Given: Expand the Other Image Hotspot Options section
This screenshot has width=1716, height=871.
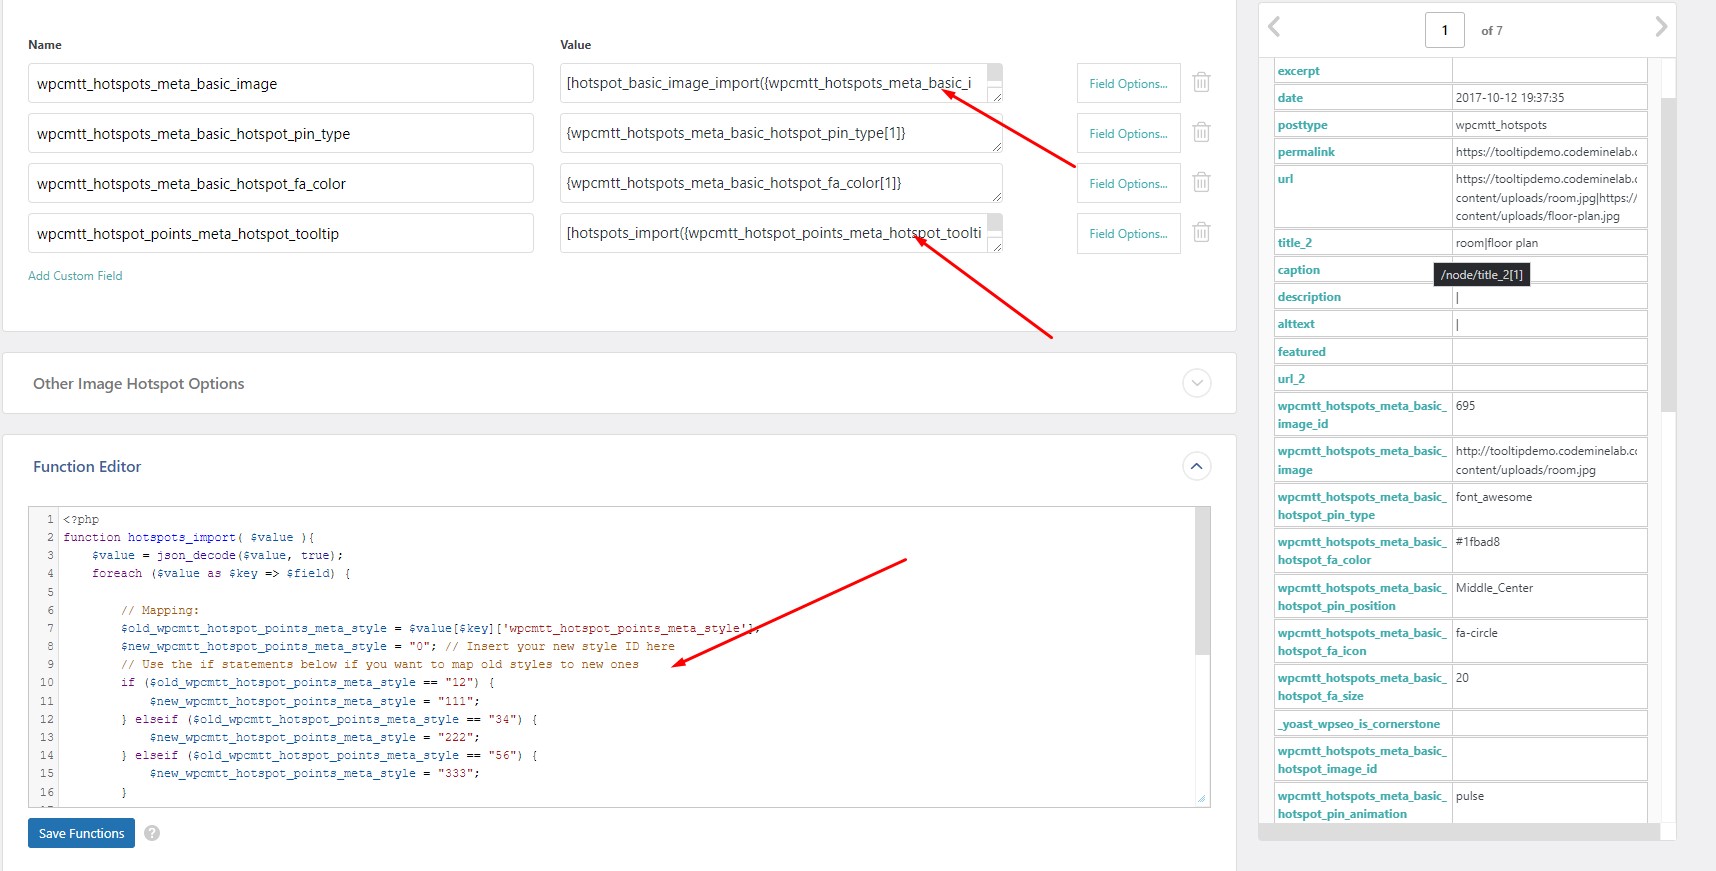Looking at the screenshot, I should click(1196, 383).
